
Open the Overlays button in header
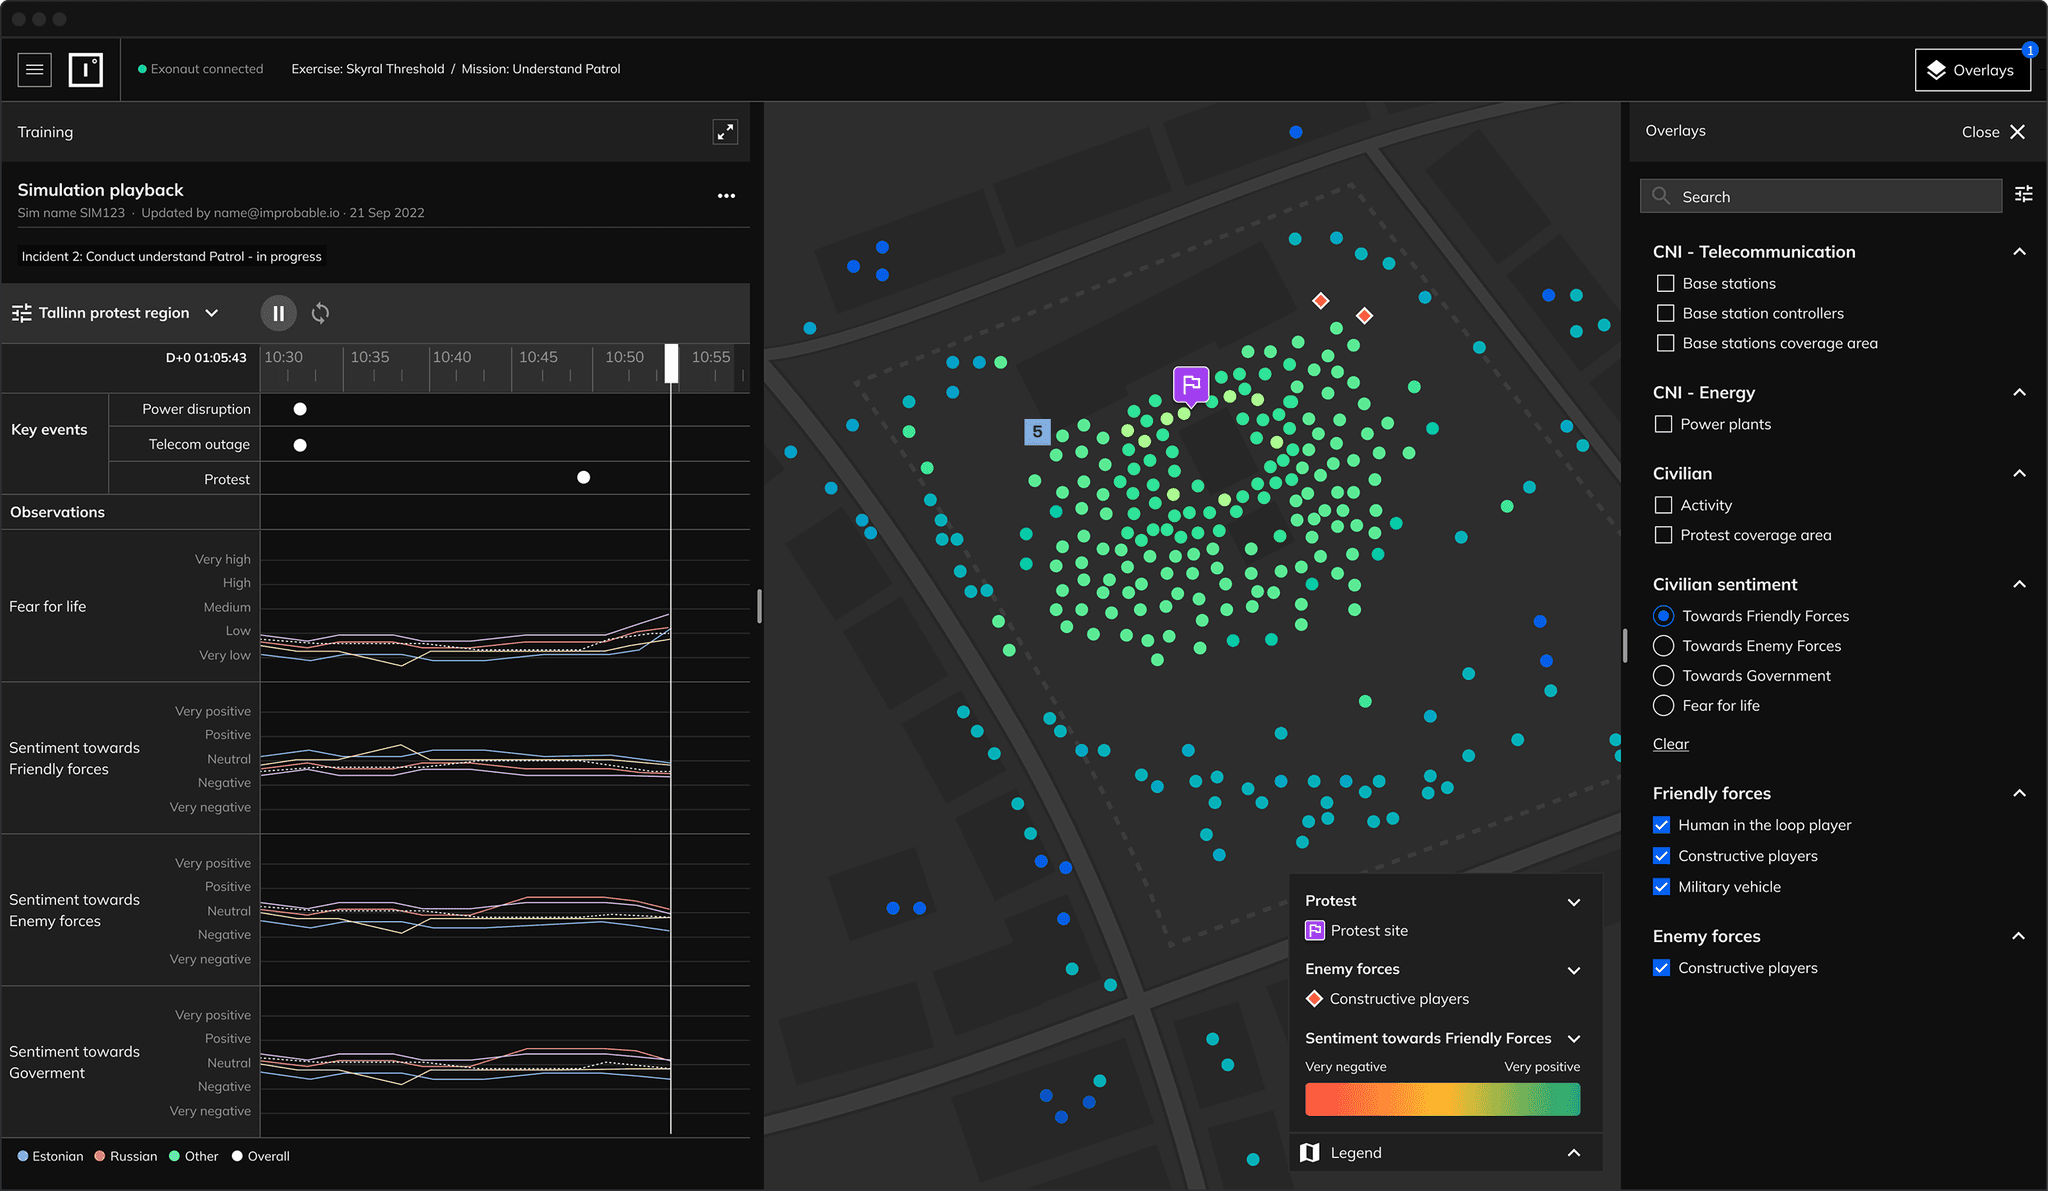1971,70
